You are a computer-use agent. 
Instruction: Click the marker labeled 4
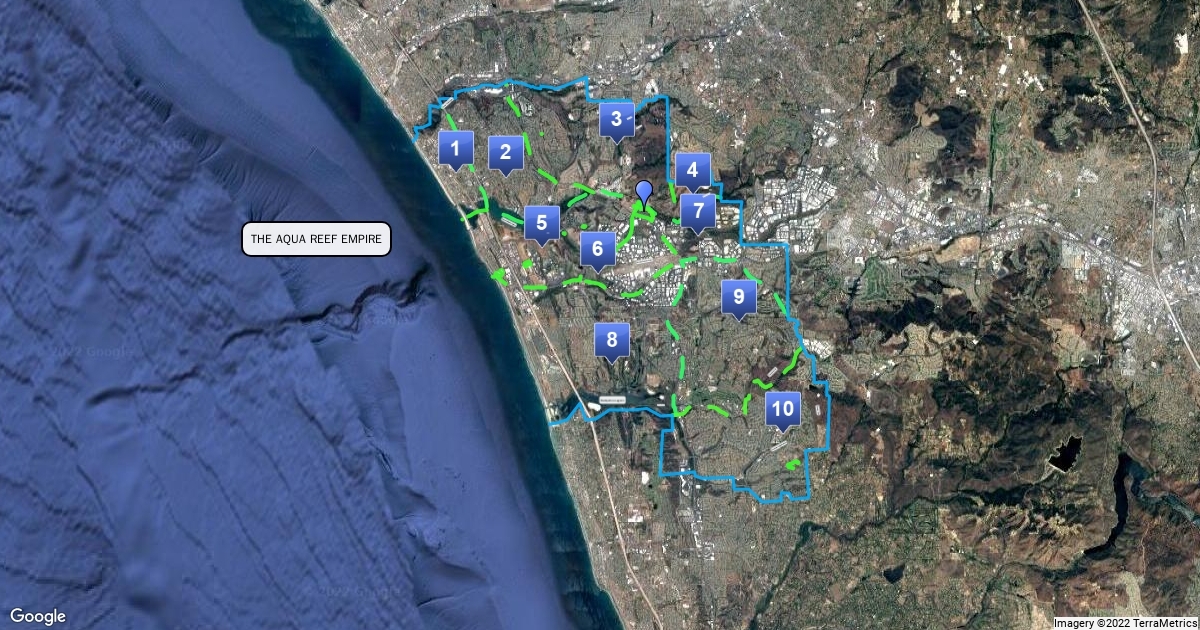tap(692, 170)
